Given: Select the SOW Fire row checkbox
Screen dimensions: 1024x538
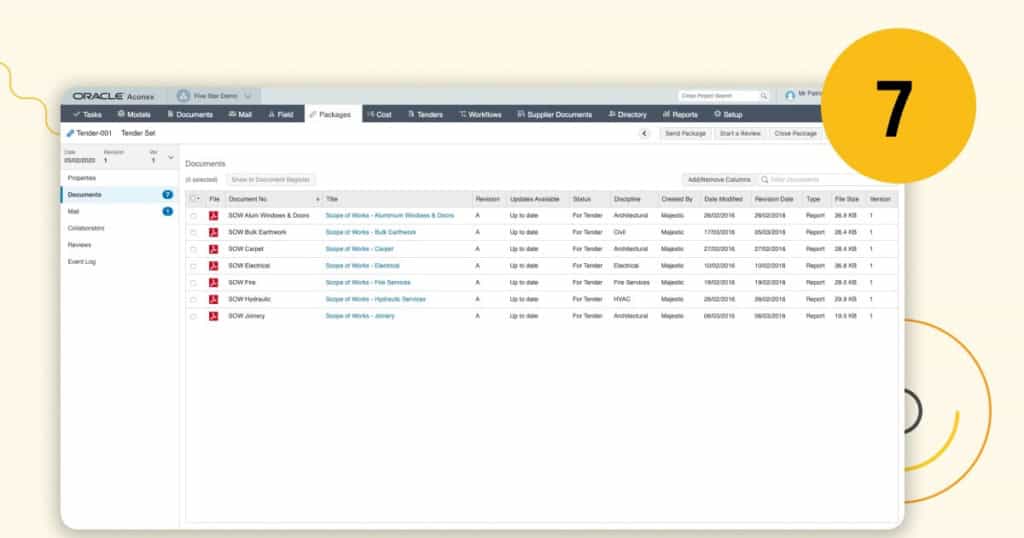Looking at the screenshot, I should pos(193,283).
